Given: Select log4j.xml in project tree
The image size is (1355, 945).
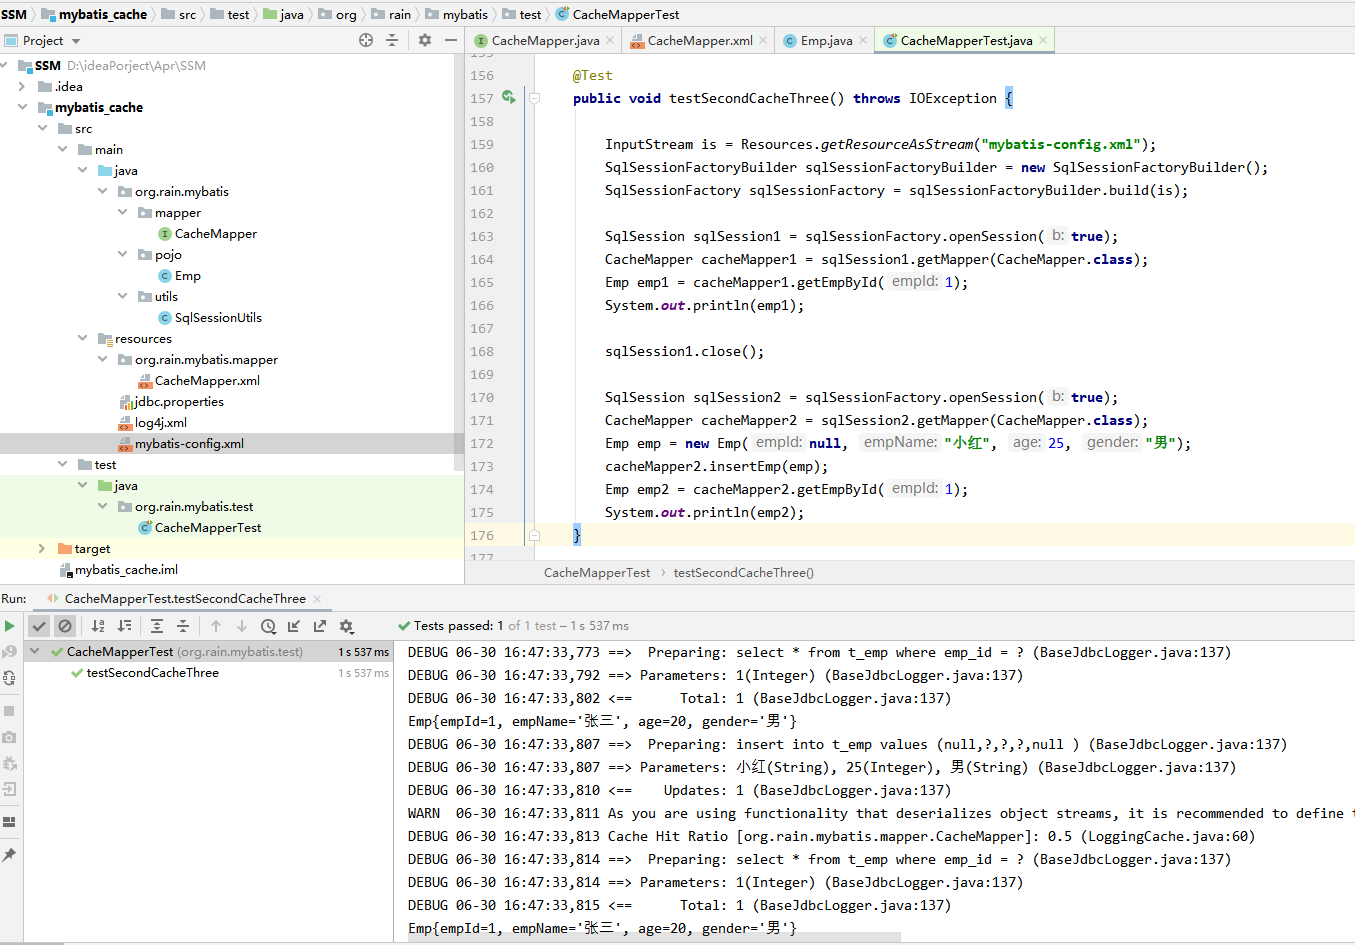Looking at the screenshot, I should tap(160, 422).
